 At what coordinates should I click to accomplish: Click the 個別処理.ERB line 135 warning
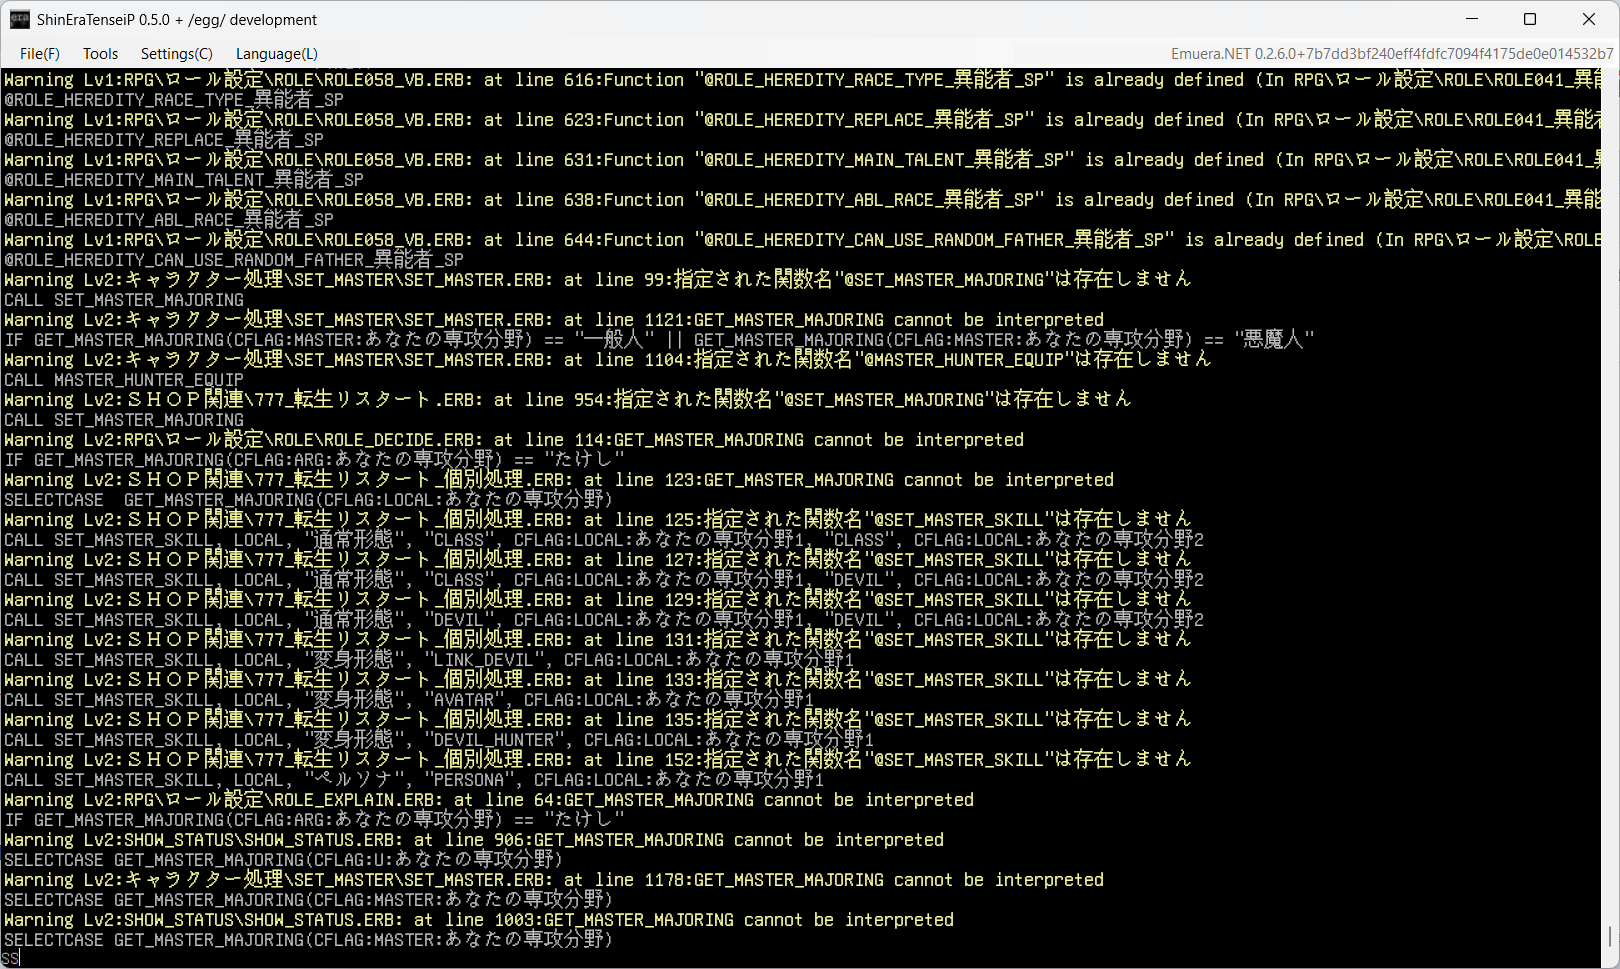click(598, 720)
